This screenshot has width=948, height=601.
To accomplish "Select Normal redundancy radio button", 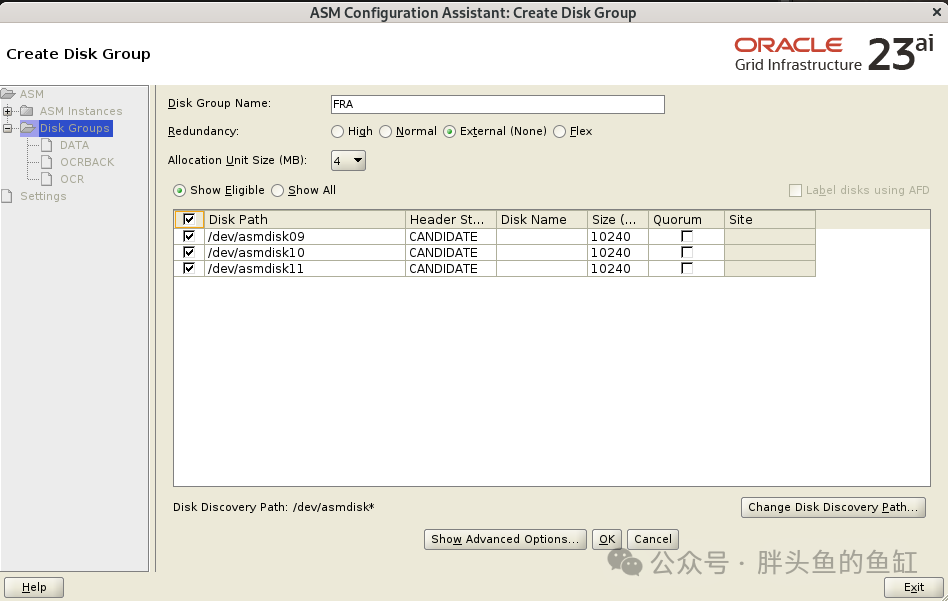I will tap(385, 131).
